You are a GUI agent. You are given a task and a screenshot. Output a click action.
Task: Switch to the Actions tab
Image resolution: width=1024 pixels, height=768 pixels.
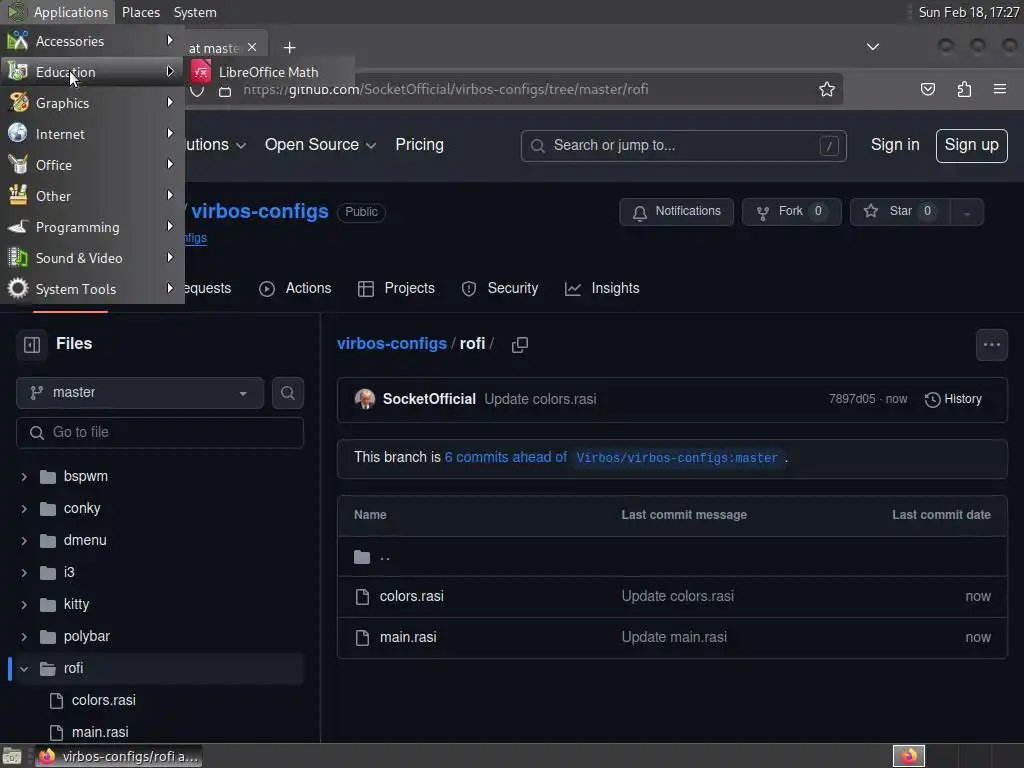pyautogui.click(x=295, y=289)
